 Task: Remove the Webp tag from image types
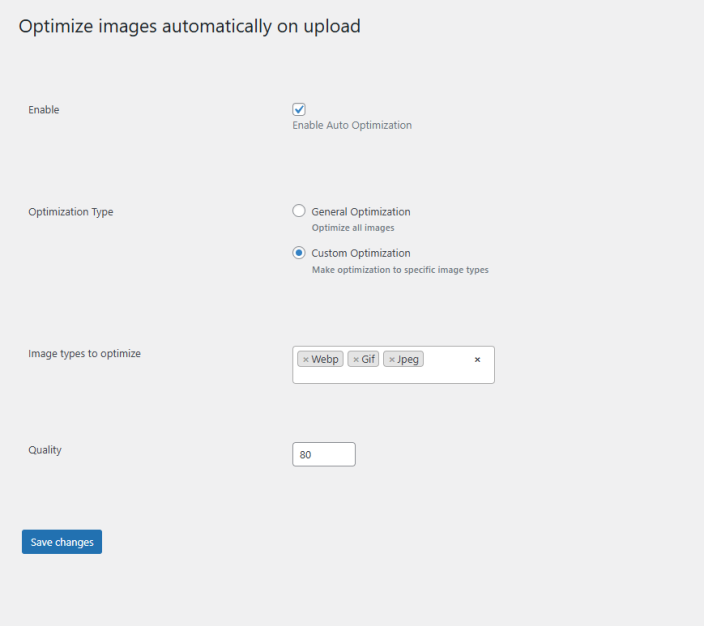pyautogui.click(x=305, y=360)
